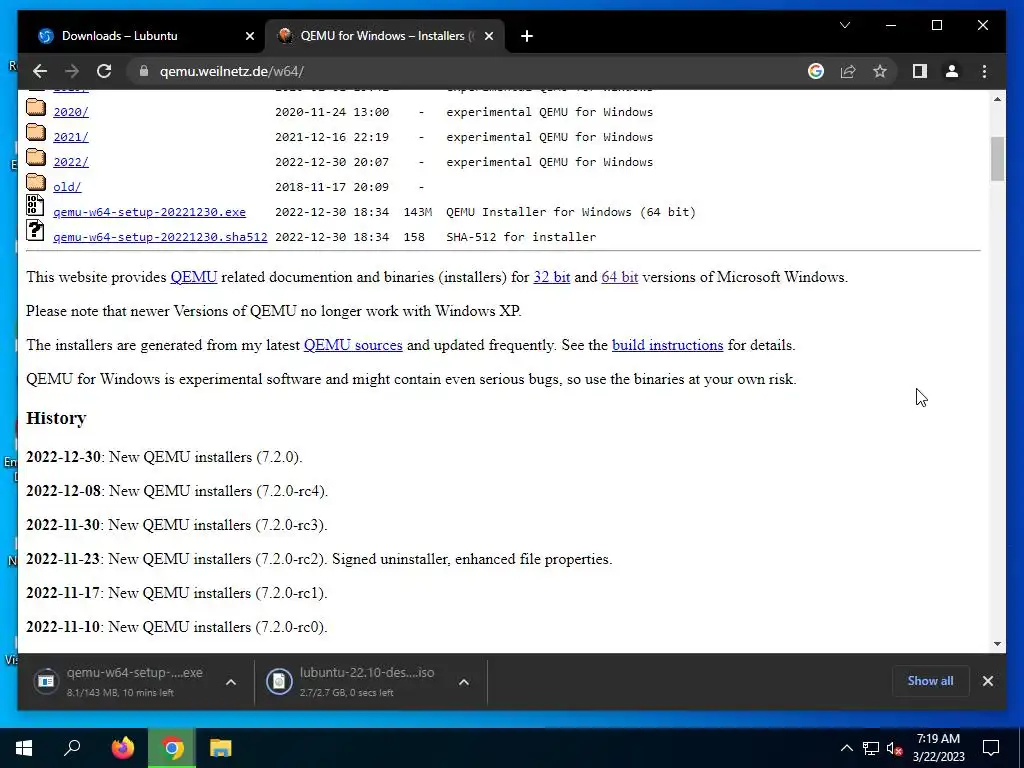Open the Chrome side panel
This screenshot has width=1024, height=768.
pos(920,71)
